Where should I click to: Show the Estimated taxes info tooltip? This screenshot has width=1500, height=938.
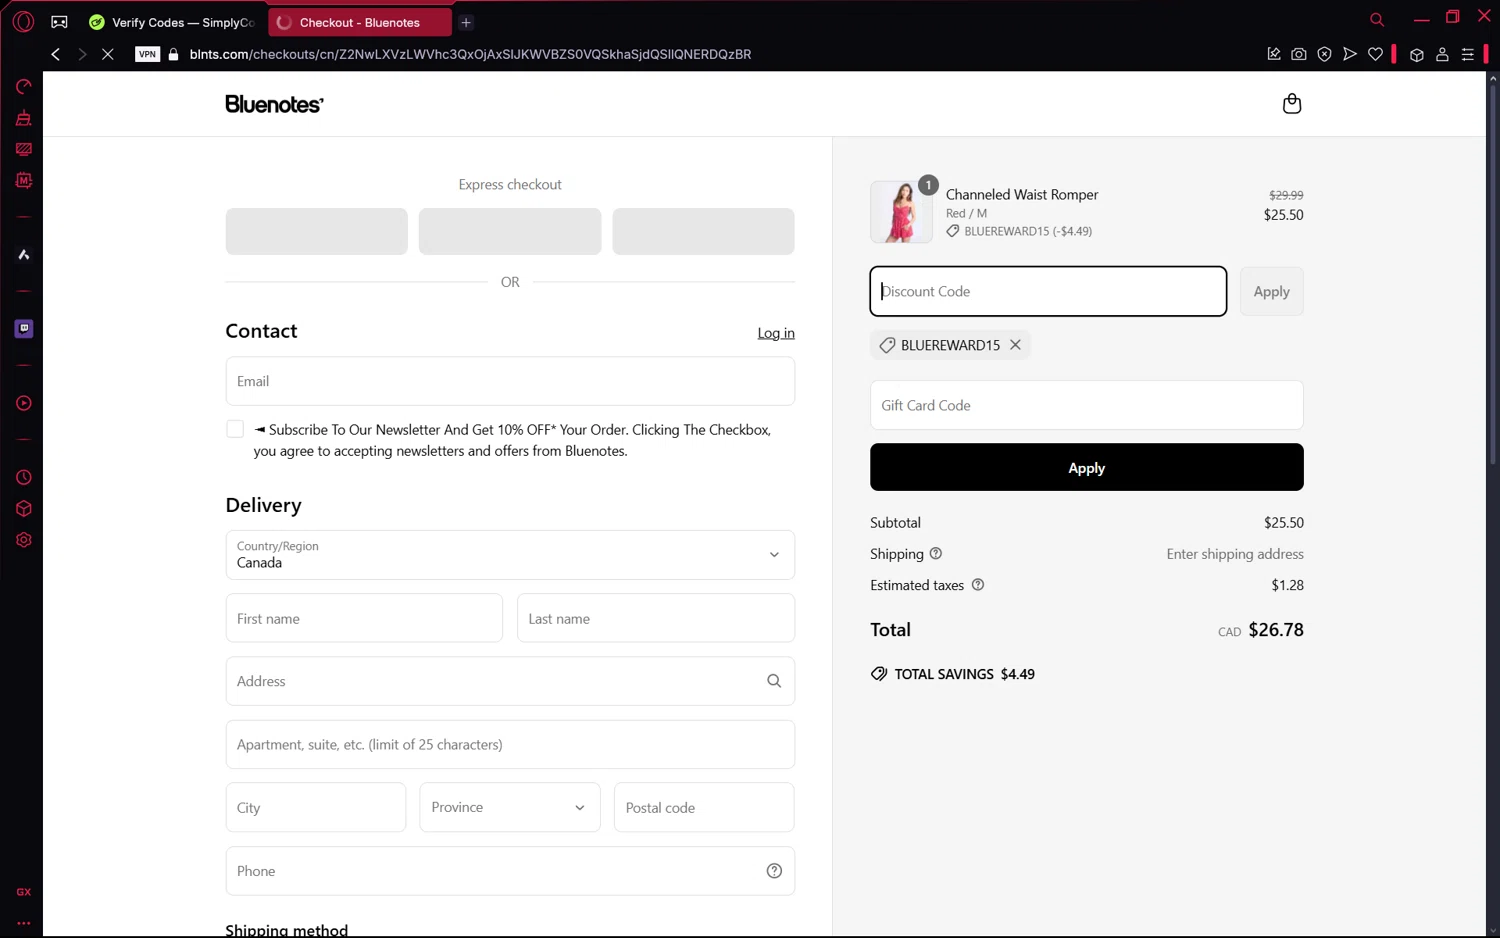click(978, 585)
